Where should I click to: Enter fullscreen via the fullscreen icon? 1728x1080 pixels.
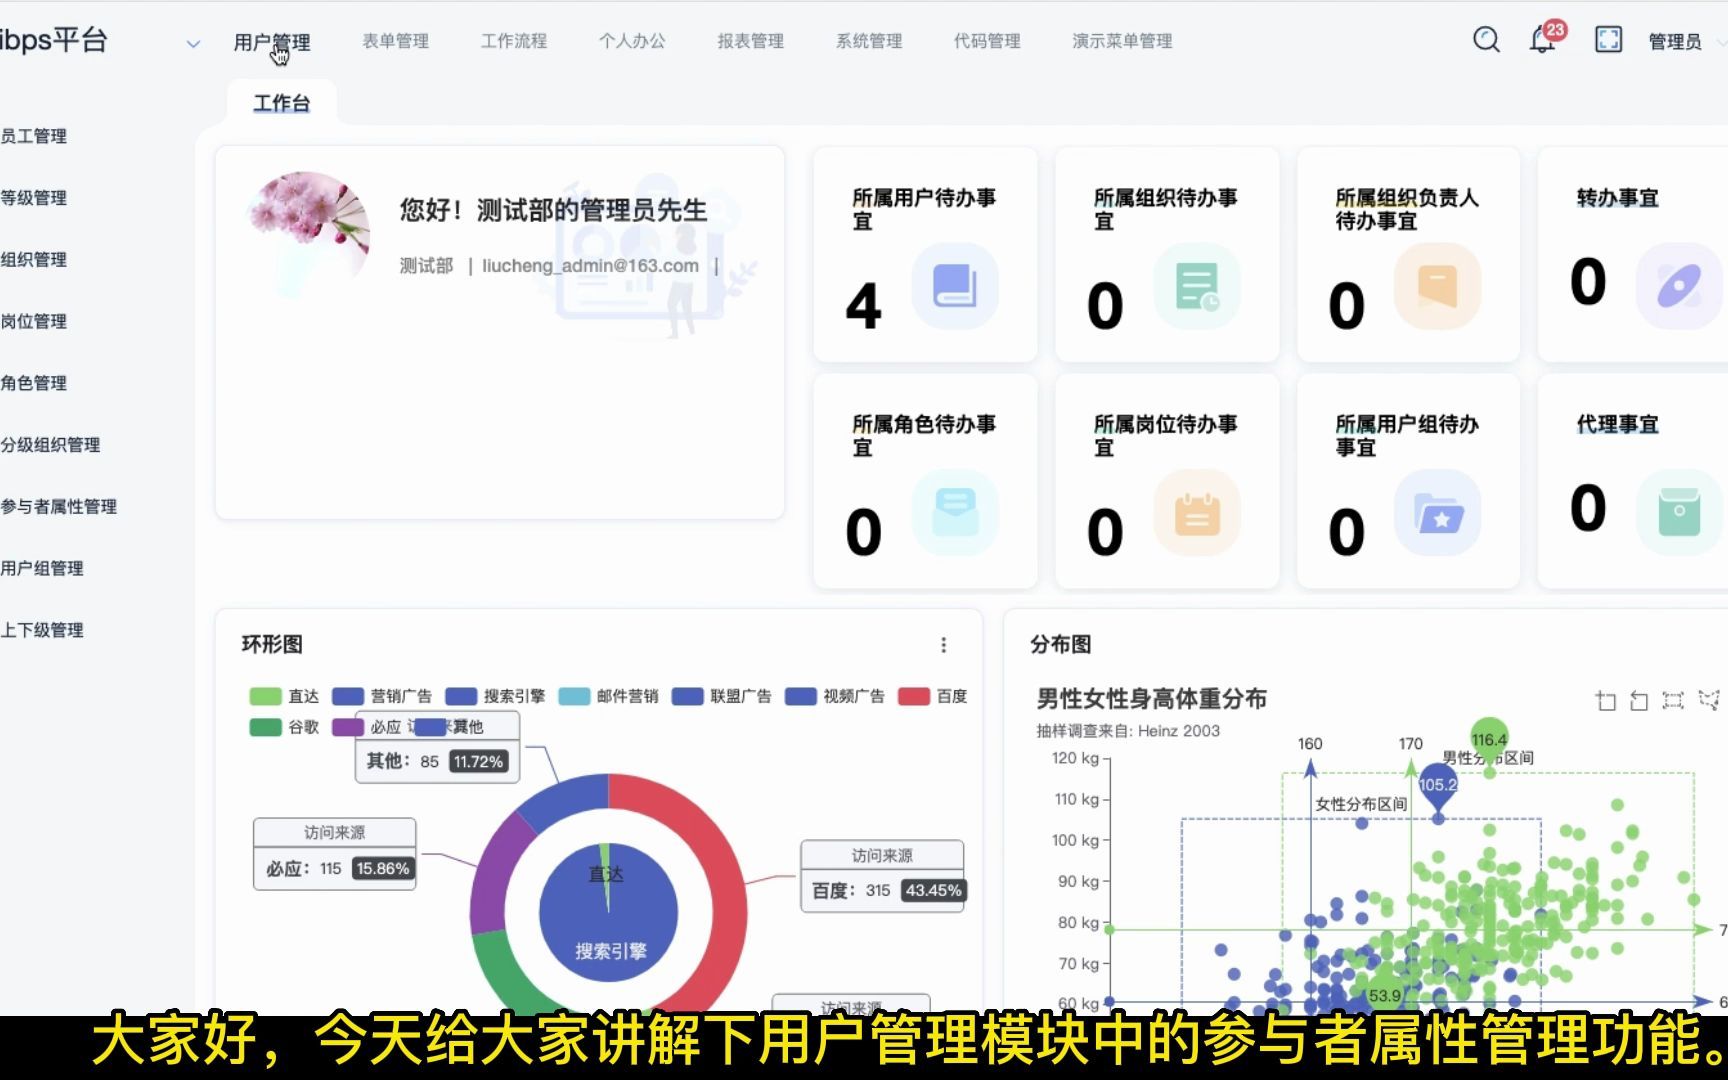pyautogui.click(x=1608, y=40)
